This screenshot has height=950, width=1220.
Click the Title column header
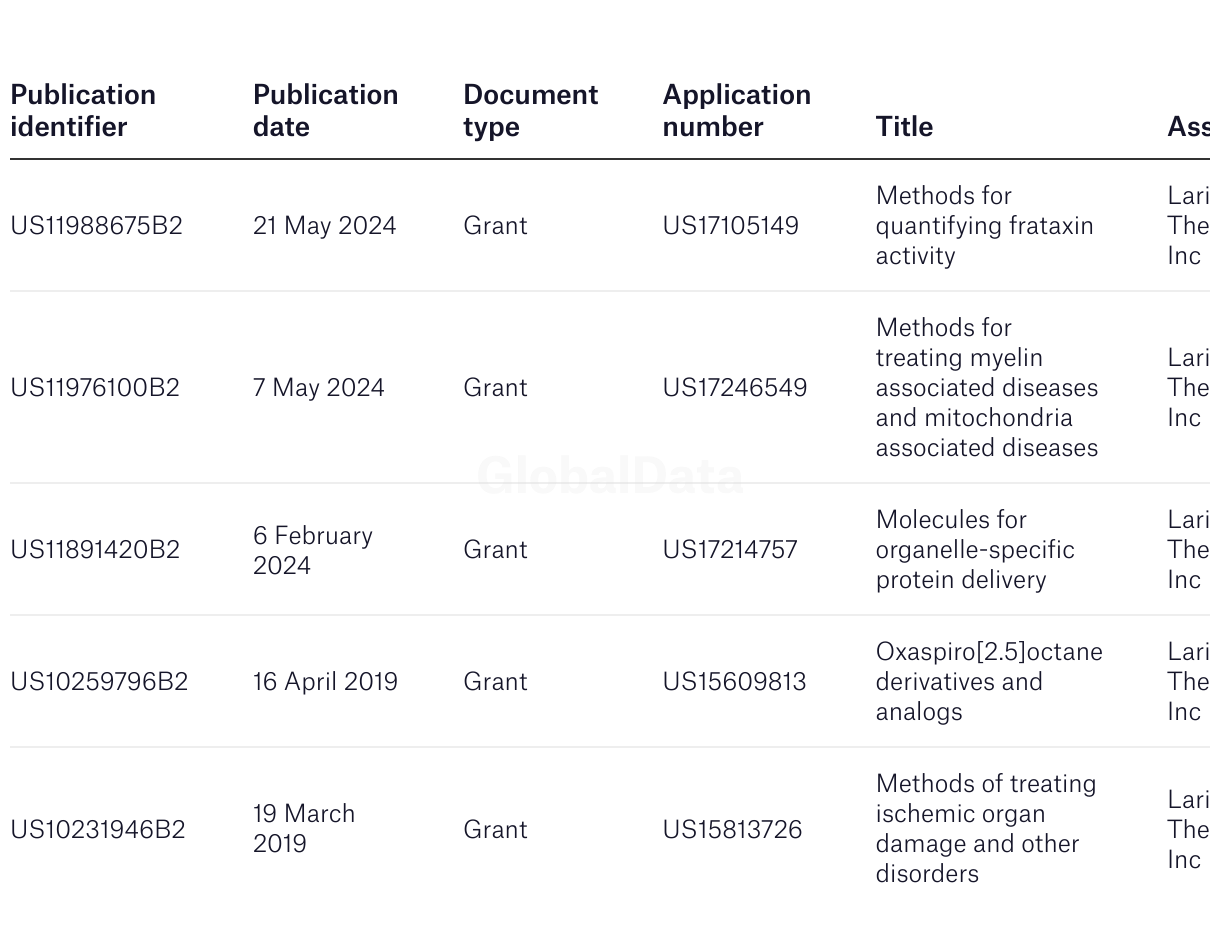coord(904,127)
